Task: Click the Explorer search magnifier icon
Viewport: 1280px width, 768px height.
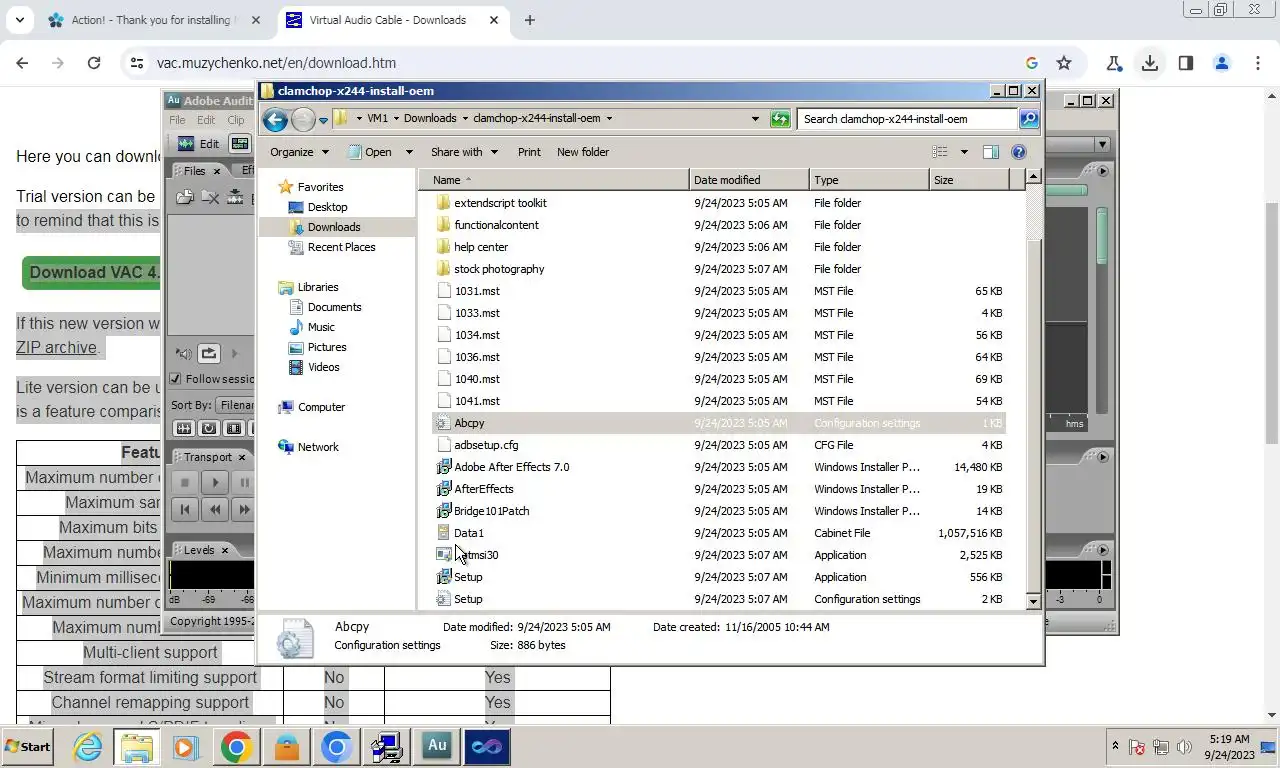Action: (1028, 119)
